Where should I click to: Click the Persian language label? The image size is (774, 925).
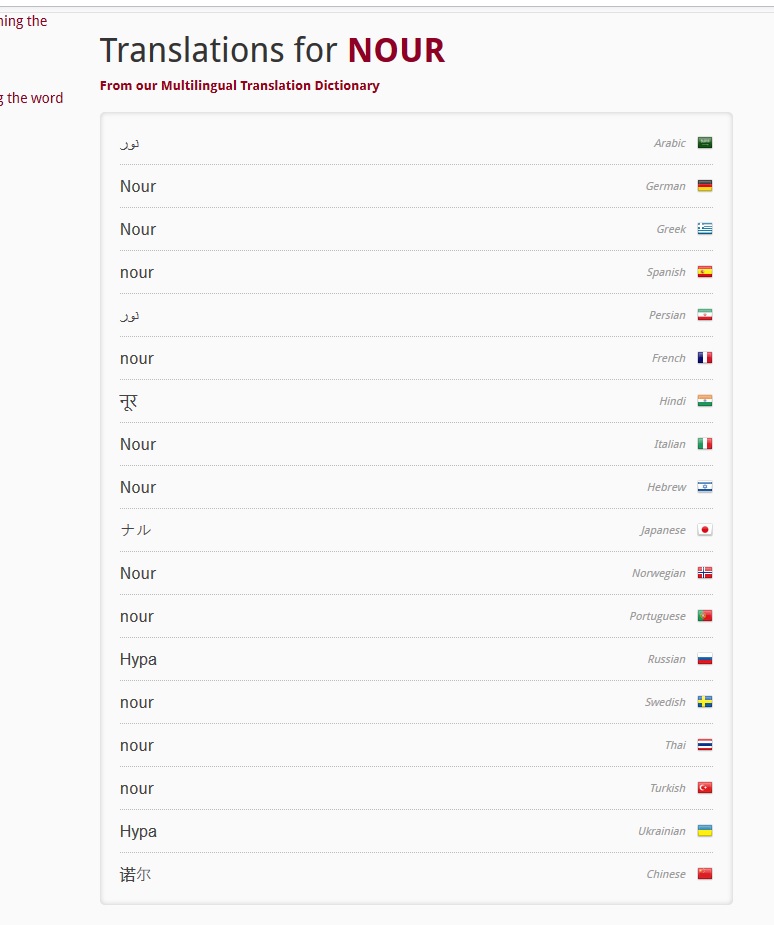pos(667,315)
